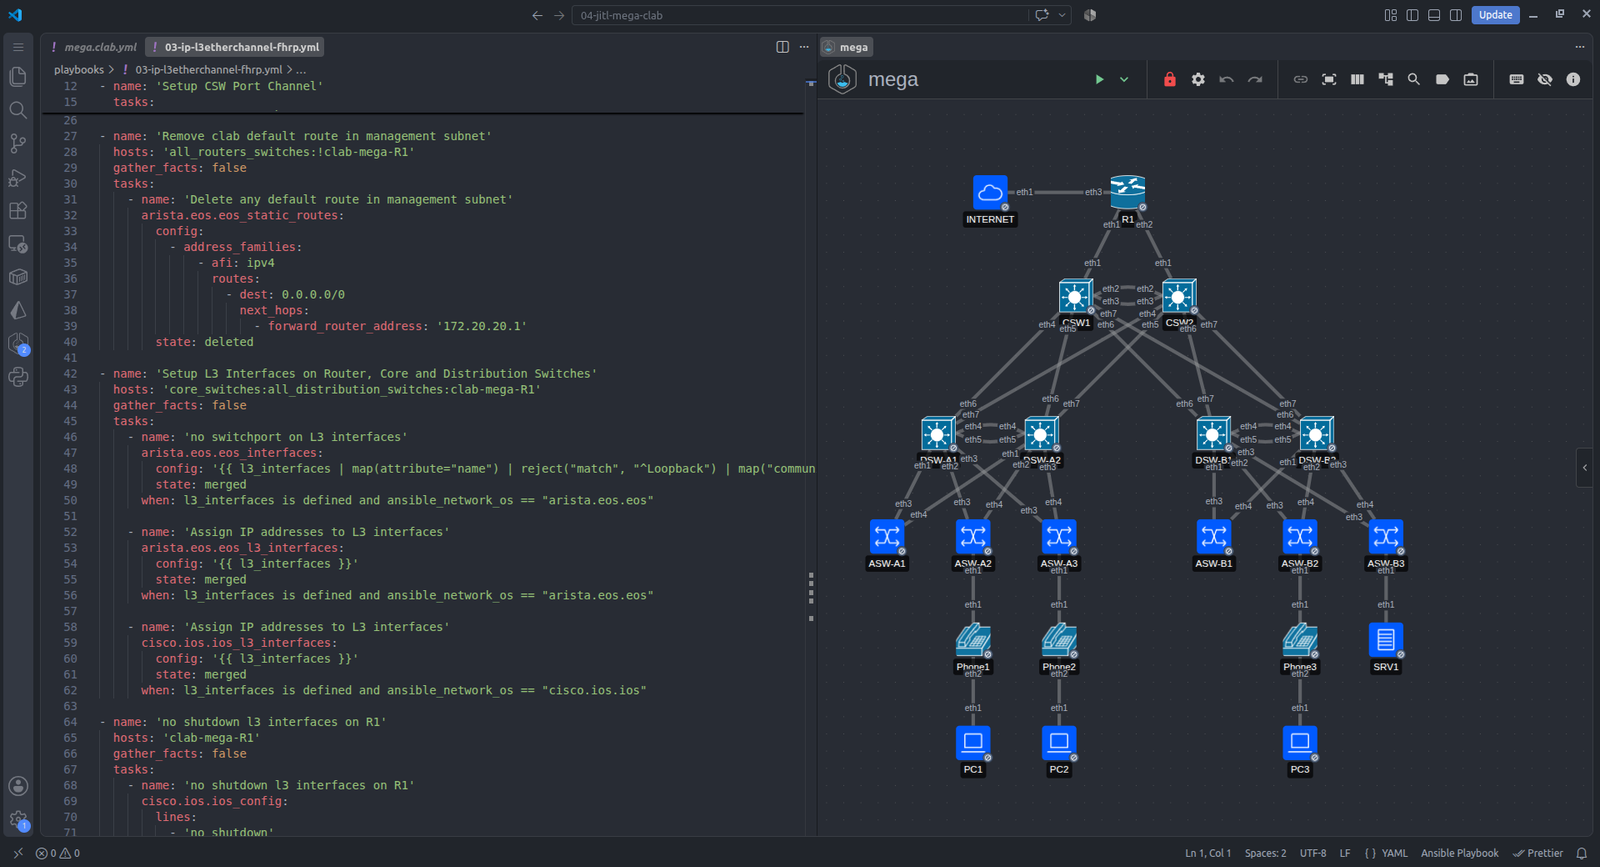The height and width of the screenshot is (867, 1600).
Task: Click the command center search field
Action: 799,15
